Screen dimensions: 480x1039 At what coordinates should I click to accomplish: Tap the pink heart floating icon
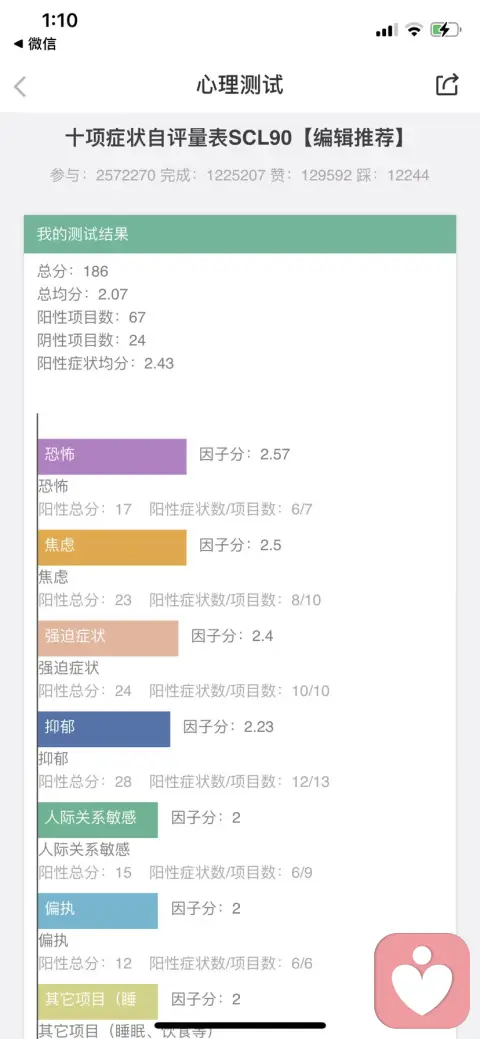coord(422,979)
